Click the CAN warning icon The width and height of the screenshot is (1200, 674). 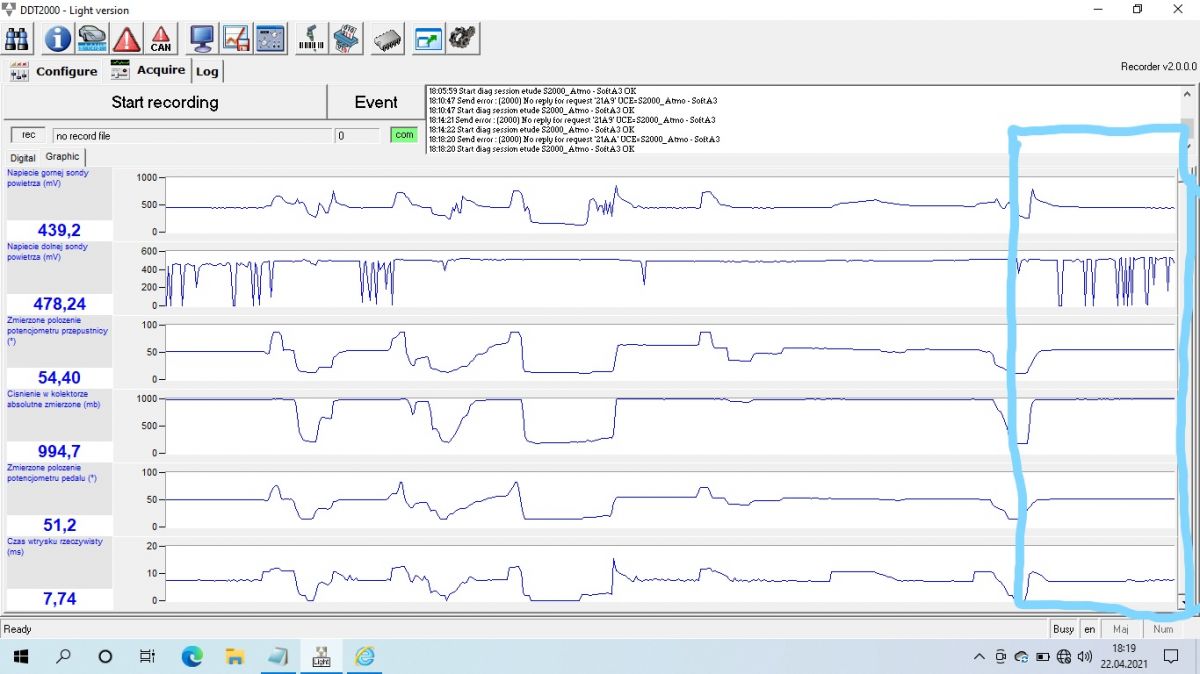coord(161,39)
